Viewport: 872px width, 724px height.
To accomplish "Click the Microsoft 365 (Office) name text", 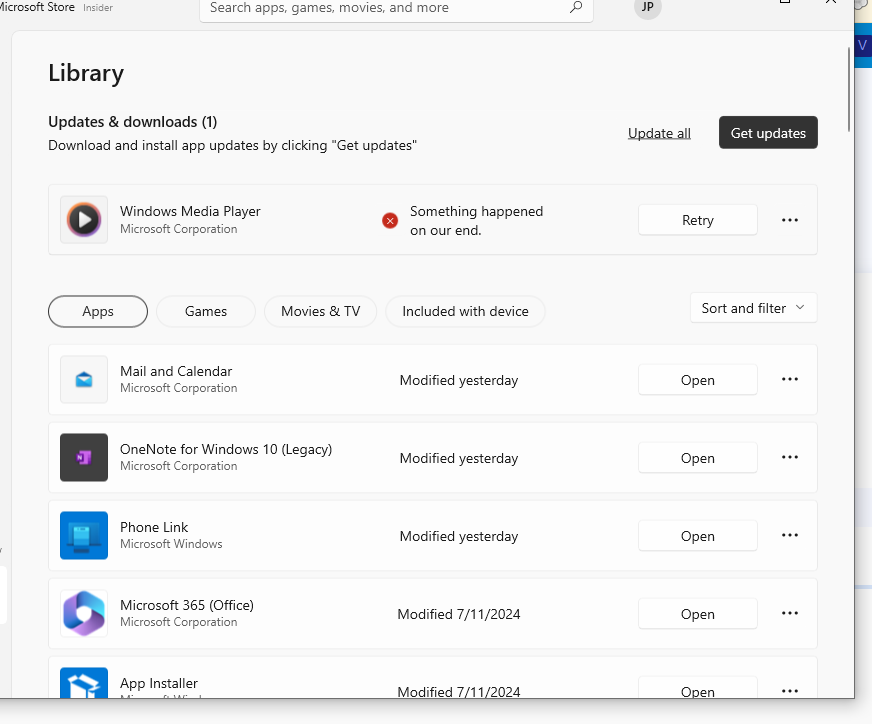I will pos(187,605).
